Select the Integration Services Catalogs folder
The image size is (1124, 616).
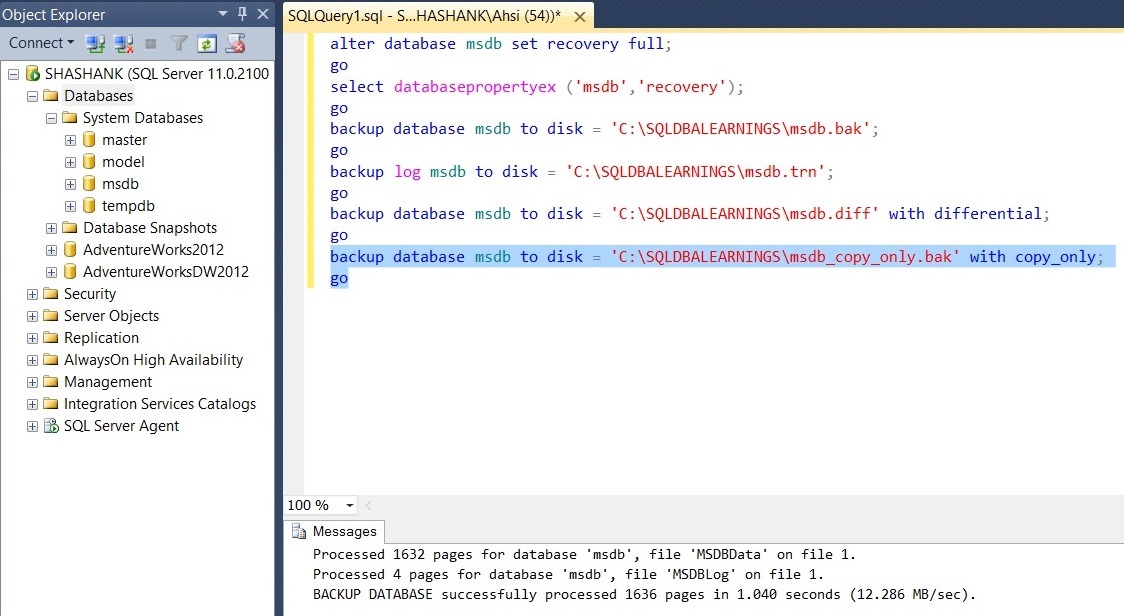159,404
